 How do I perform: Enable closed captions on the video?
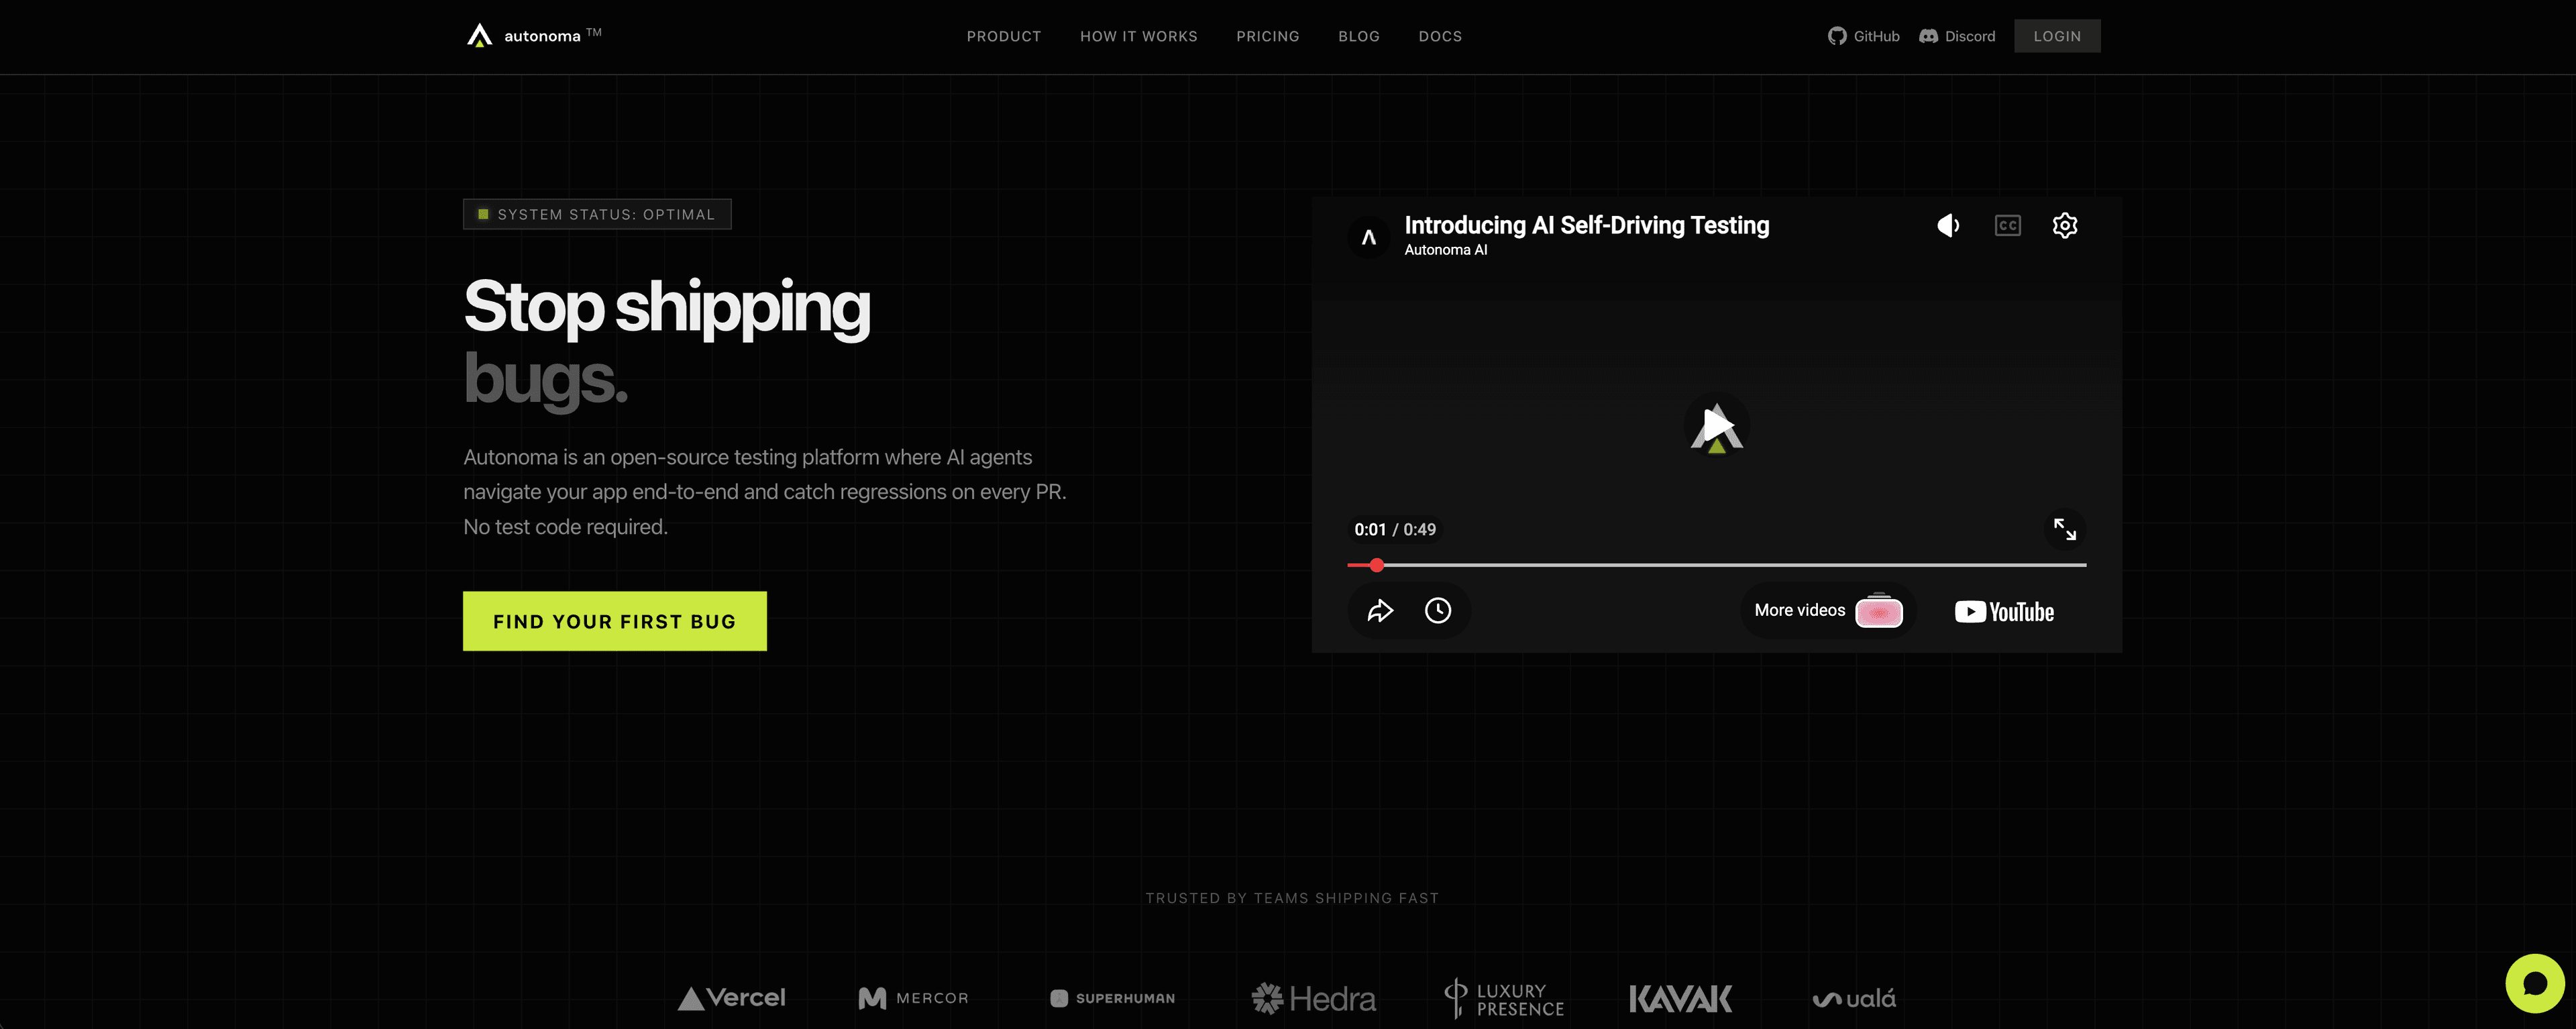[2006, 225]
